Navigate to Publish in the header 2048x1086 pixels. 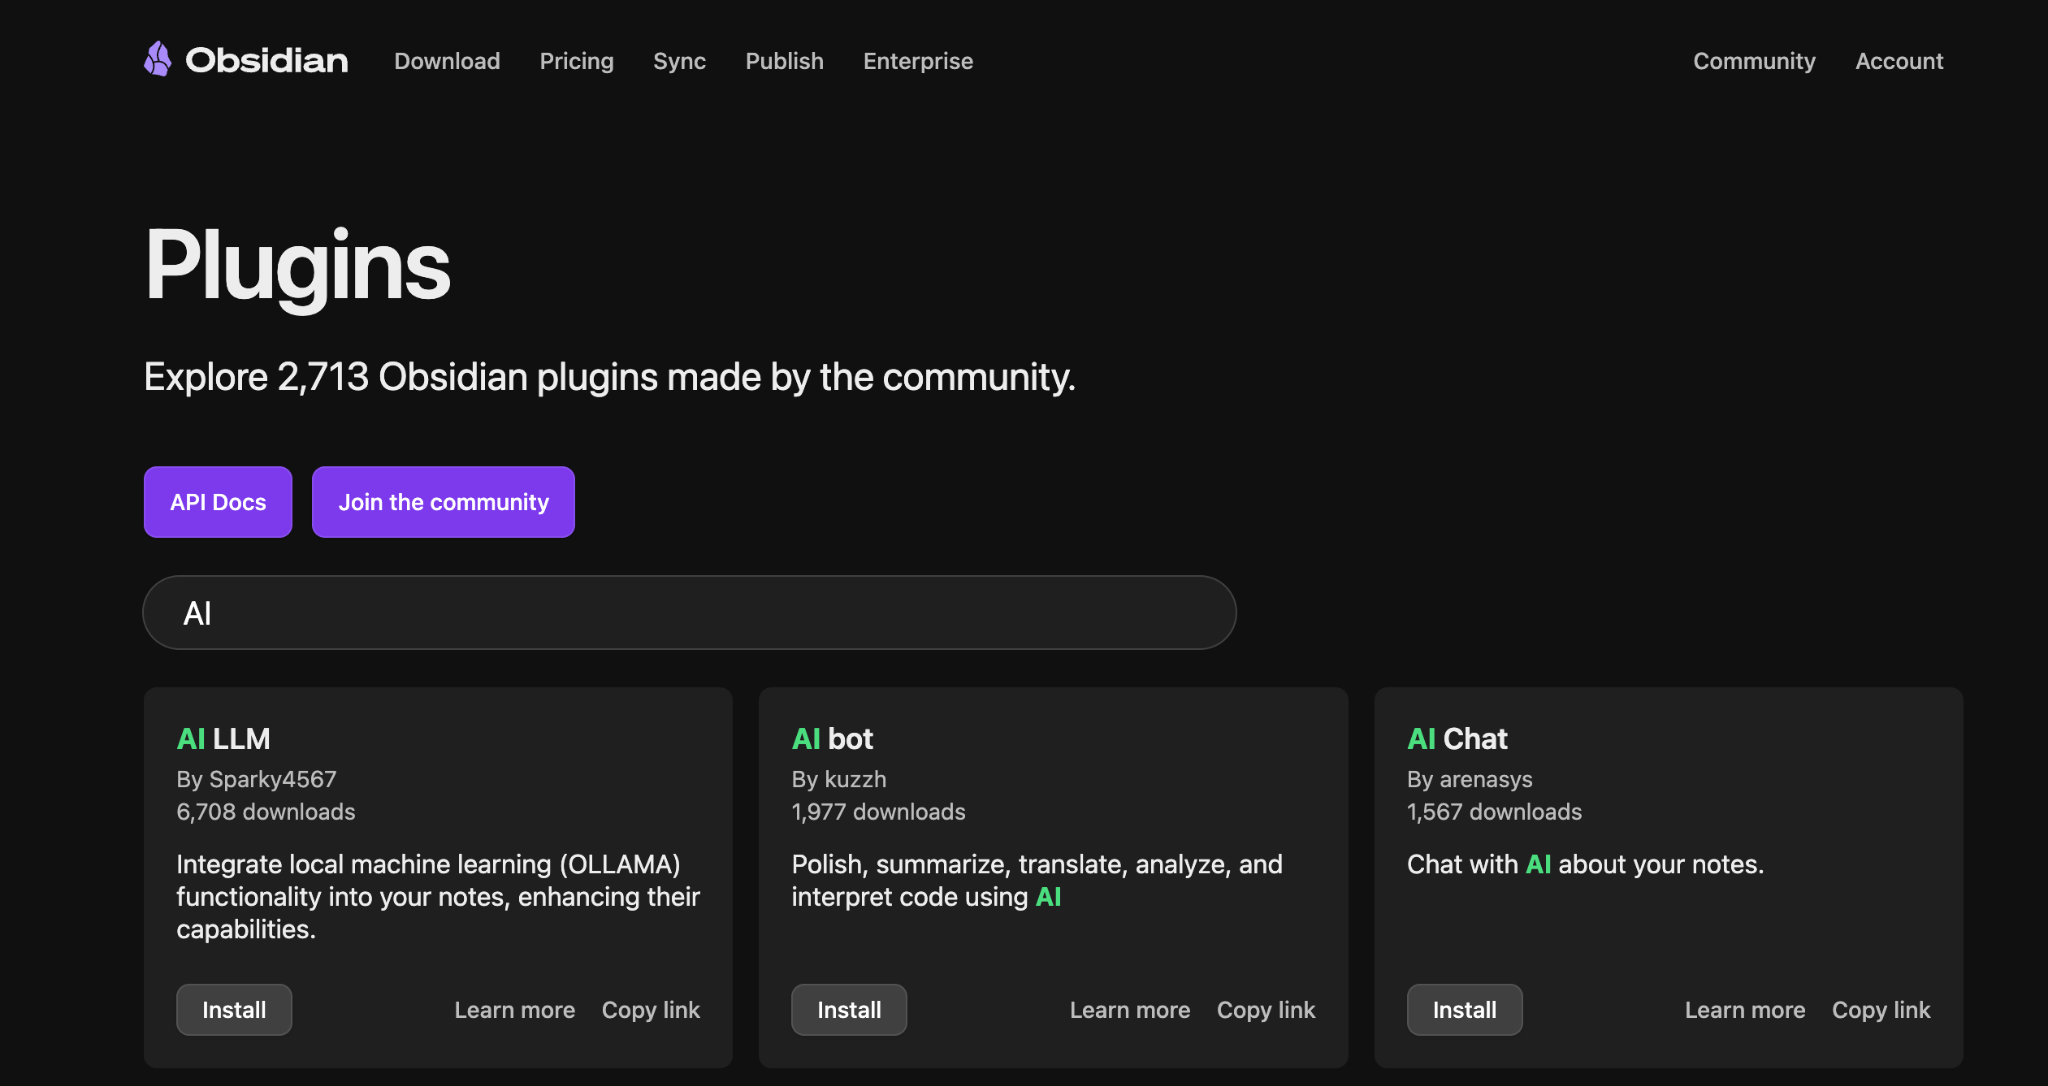click(784, 61)
